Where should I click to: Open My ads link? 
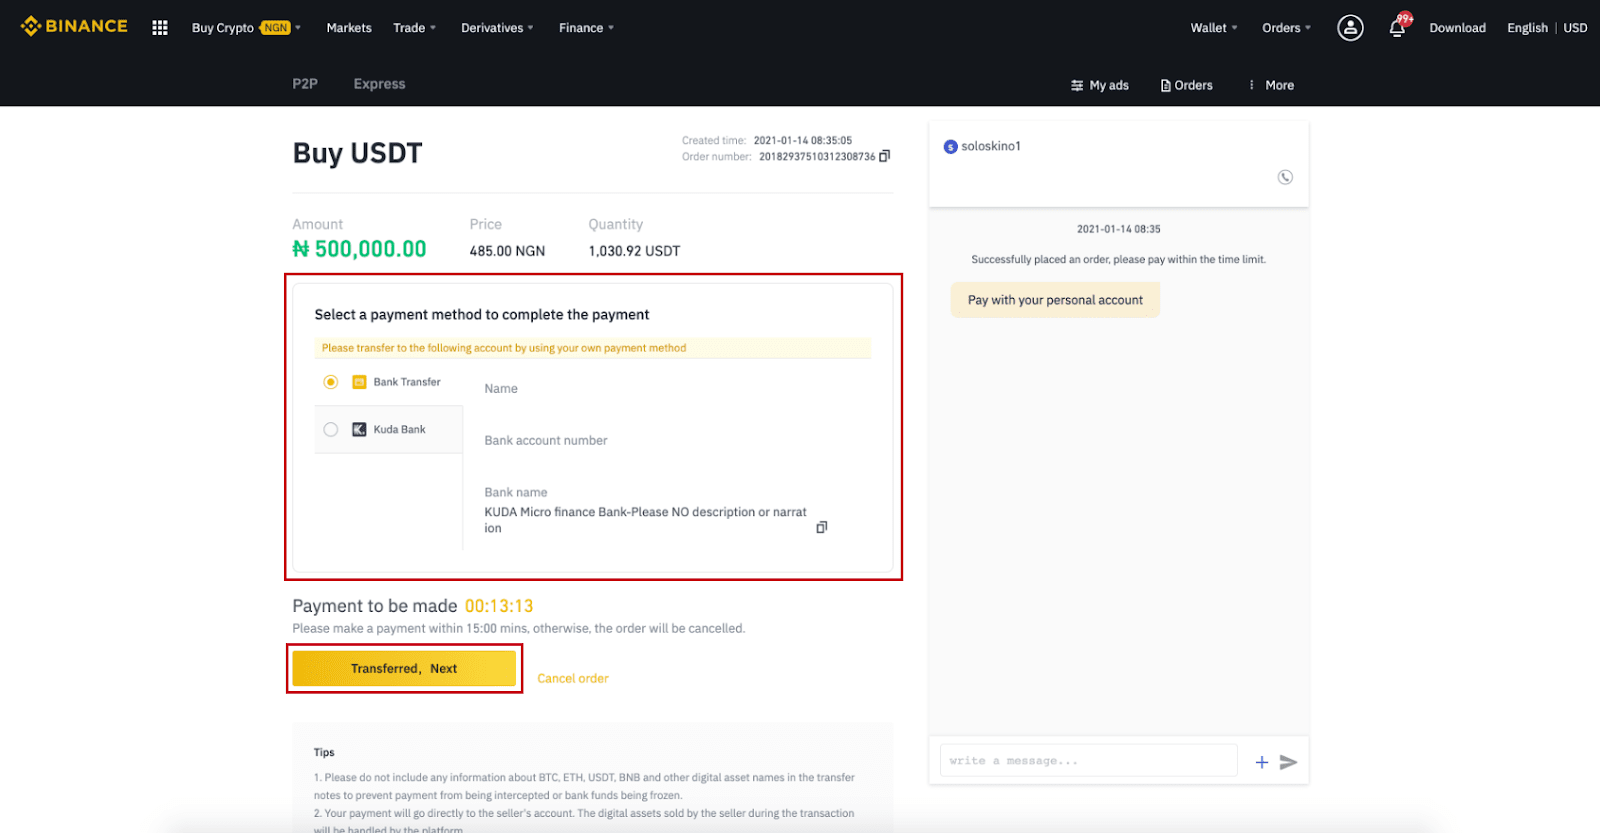[x=1109, y=85]
